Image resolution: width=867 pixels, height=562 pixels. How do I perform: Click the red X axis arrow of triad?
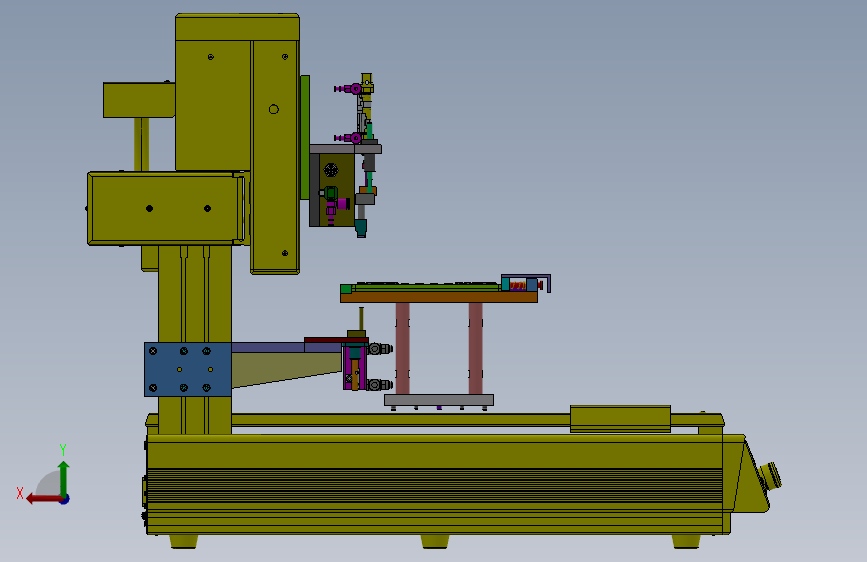(x=43, y=499)
